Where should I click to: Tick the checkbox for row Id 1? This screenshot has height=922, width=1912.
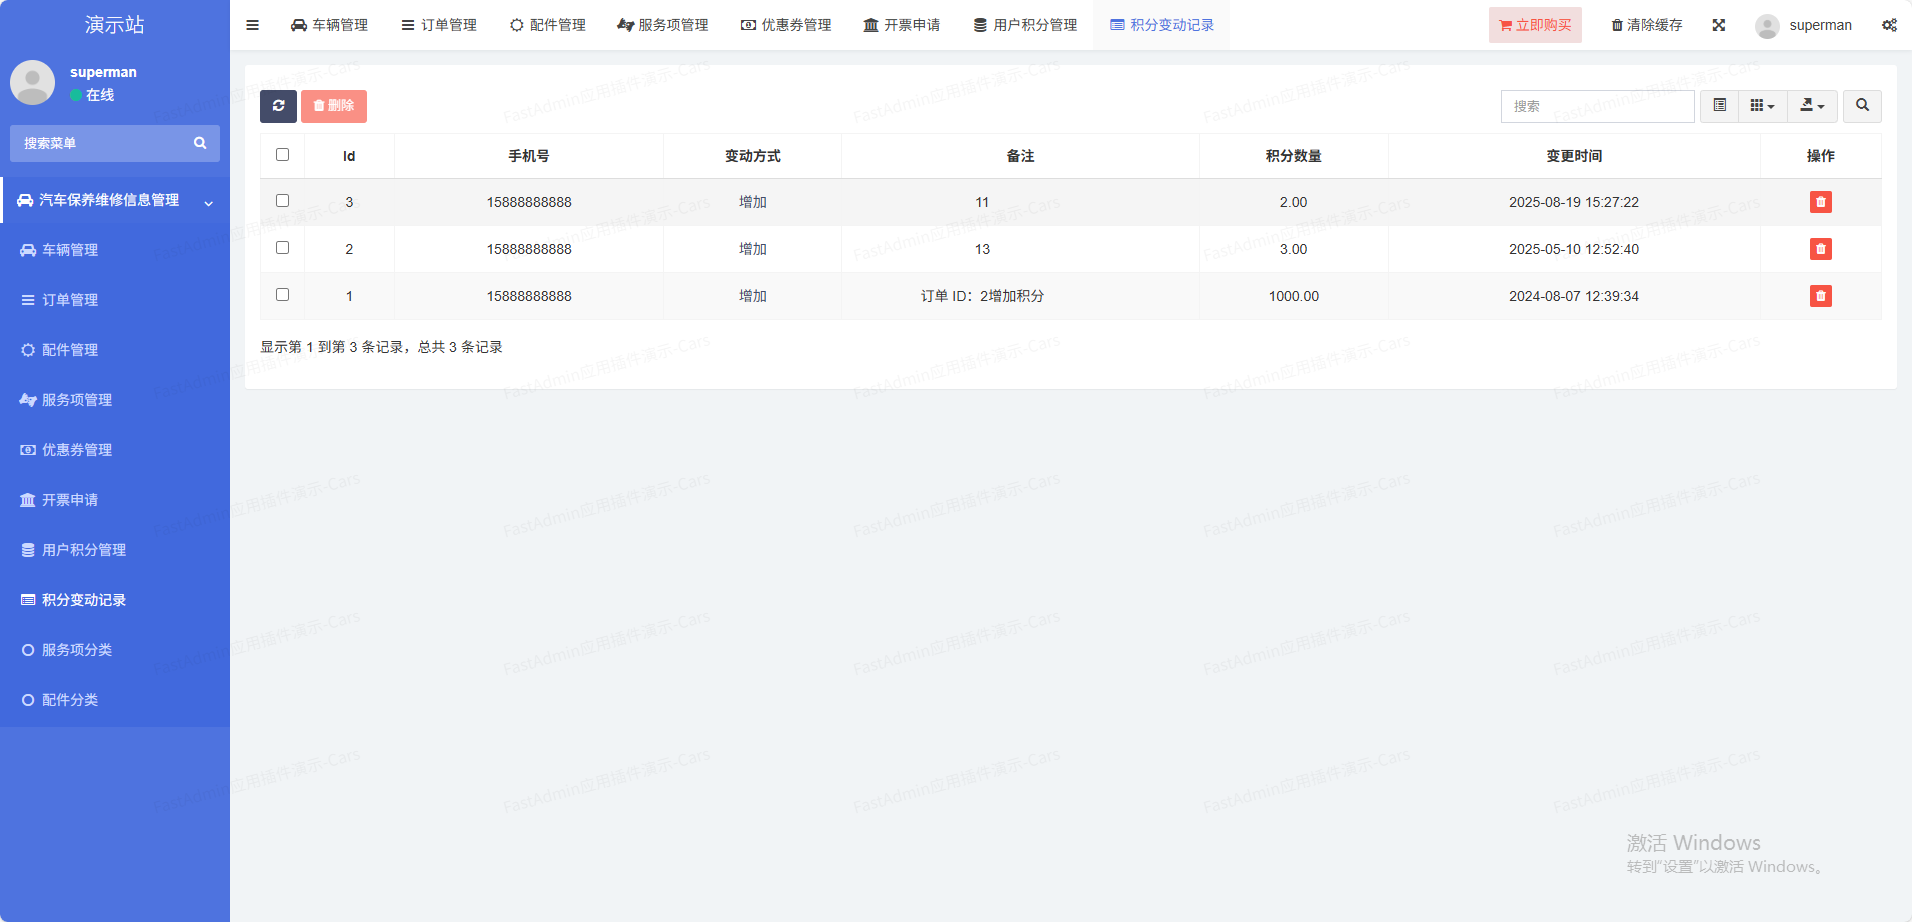click(282, 295)
